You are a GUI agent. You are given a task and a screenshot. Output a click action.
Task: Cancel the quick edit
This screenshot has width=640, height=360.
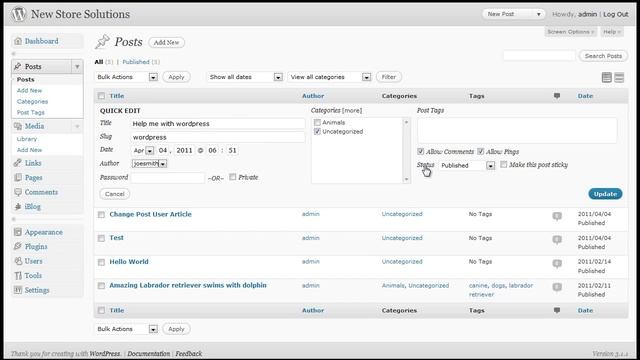(115, 194)
